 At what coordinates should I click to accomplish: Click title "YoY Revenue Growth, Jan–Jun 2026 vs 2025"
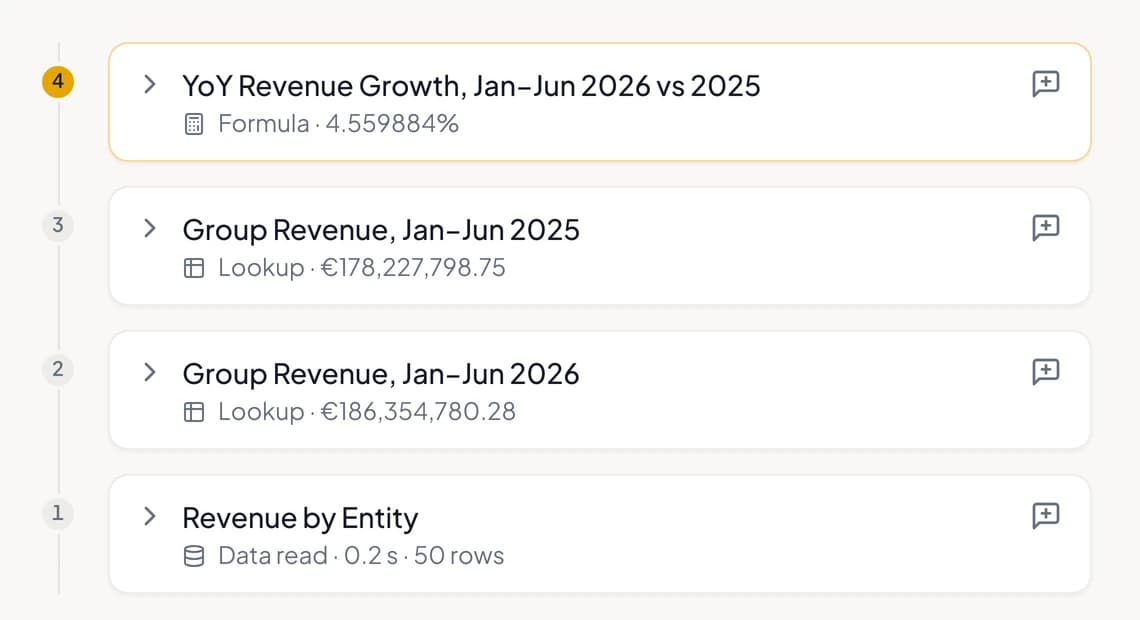[x=471, y=86]
